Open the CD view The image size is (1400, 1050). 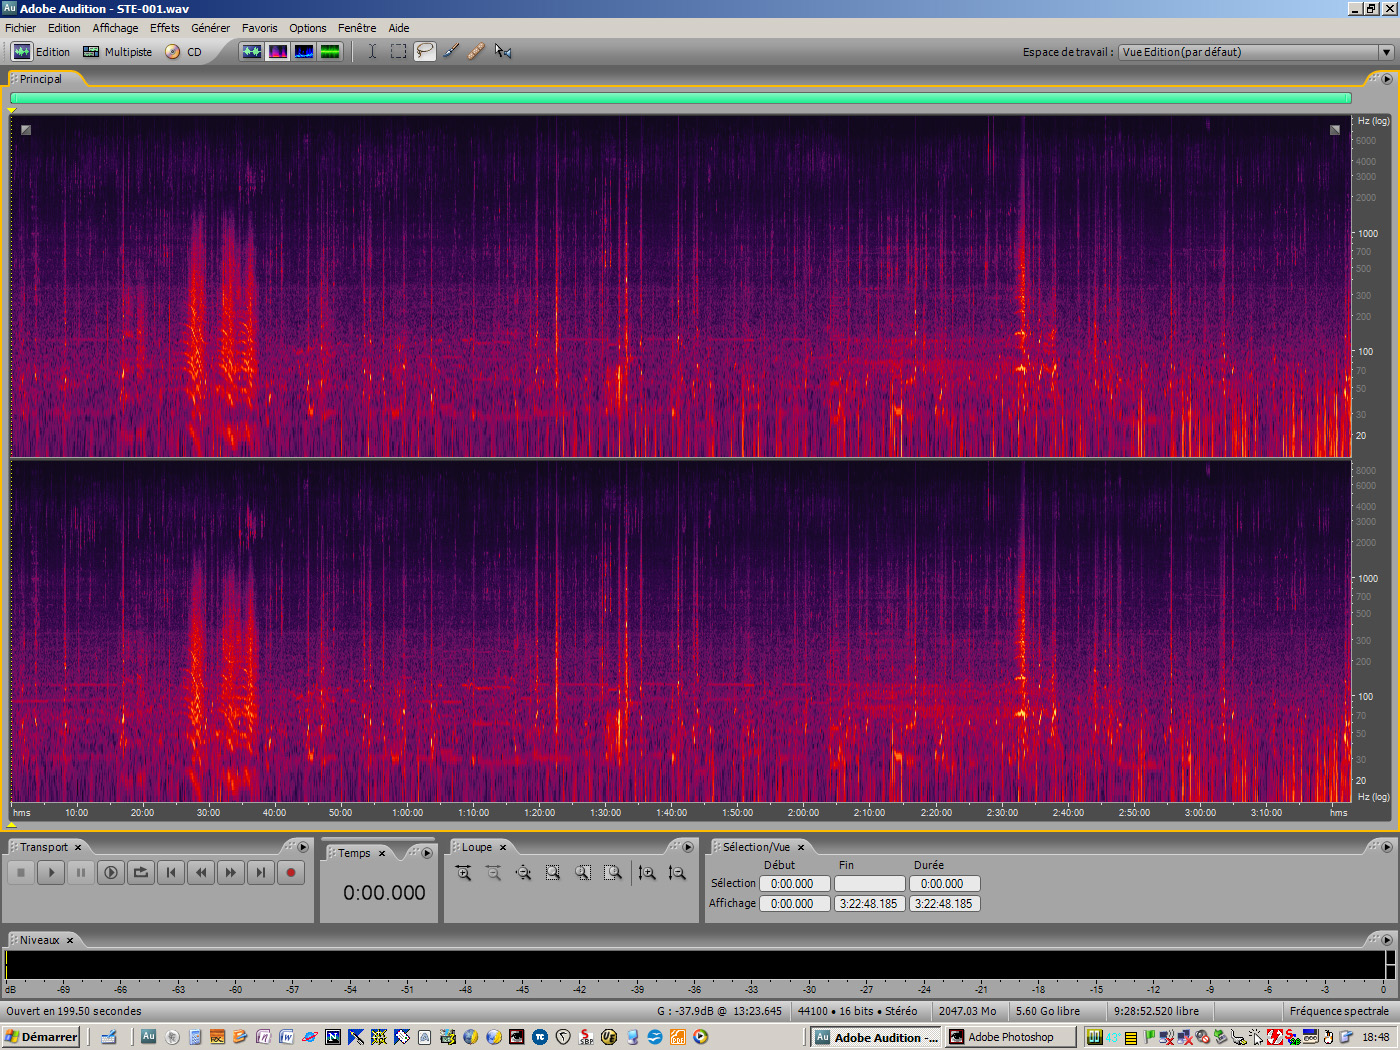pos(186,51)
